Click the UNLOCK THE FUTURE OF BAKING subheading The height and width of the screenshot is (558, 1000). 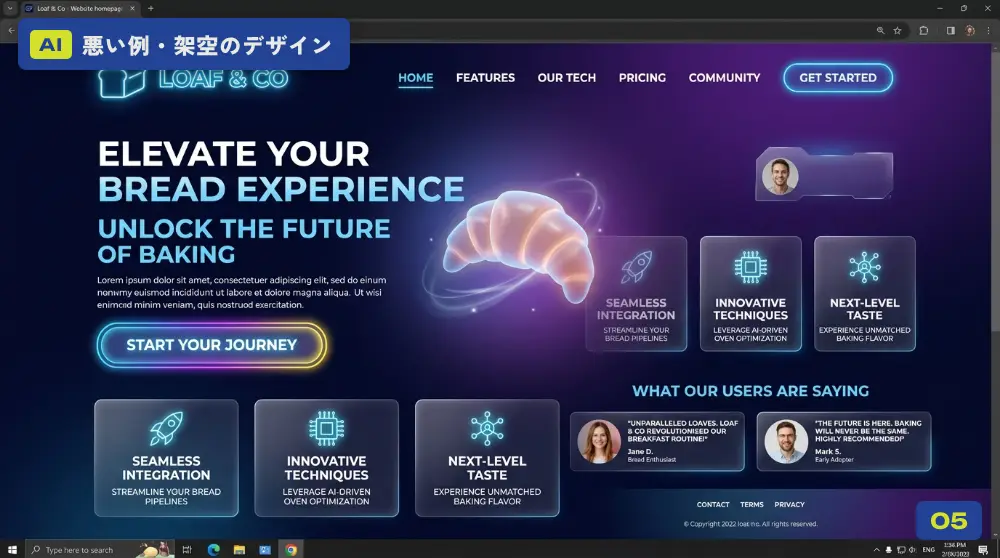(244, 242)
